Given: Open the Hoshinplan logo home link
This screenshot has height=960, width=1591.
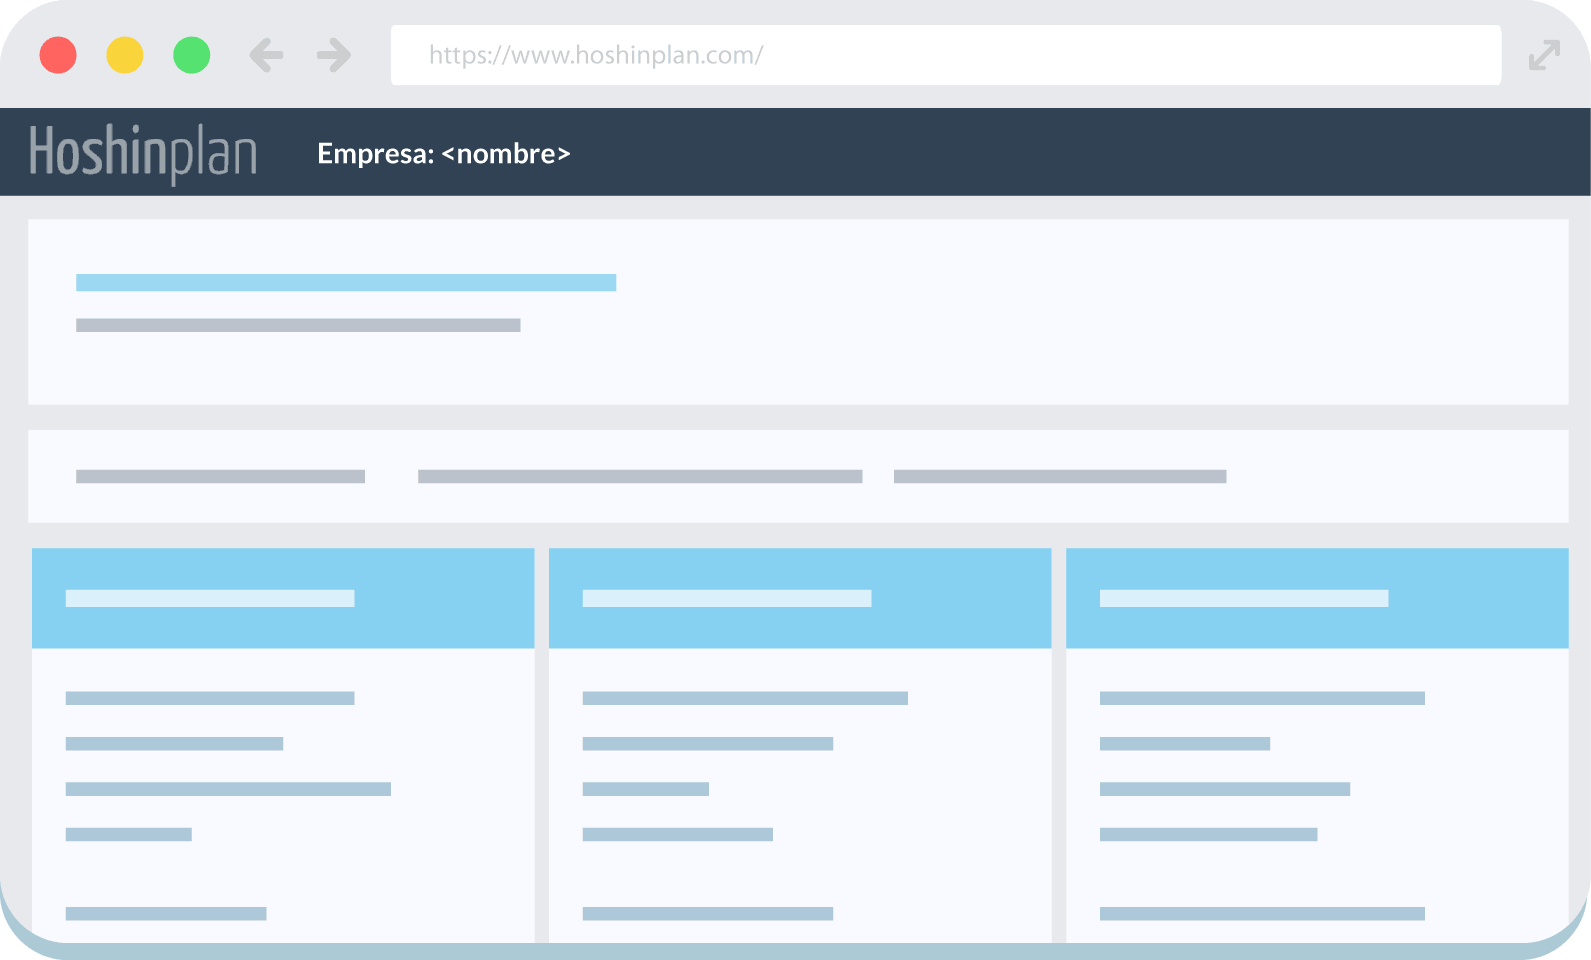Looking at the screenshot, I should 143,153.
